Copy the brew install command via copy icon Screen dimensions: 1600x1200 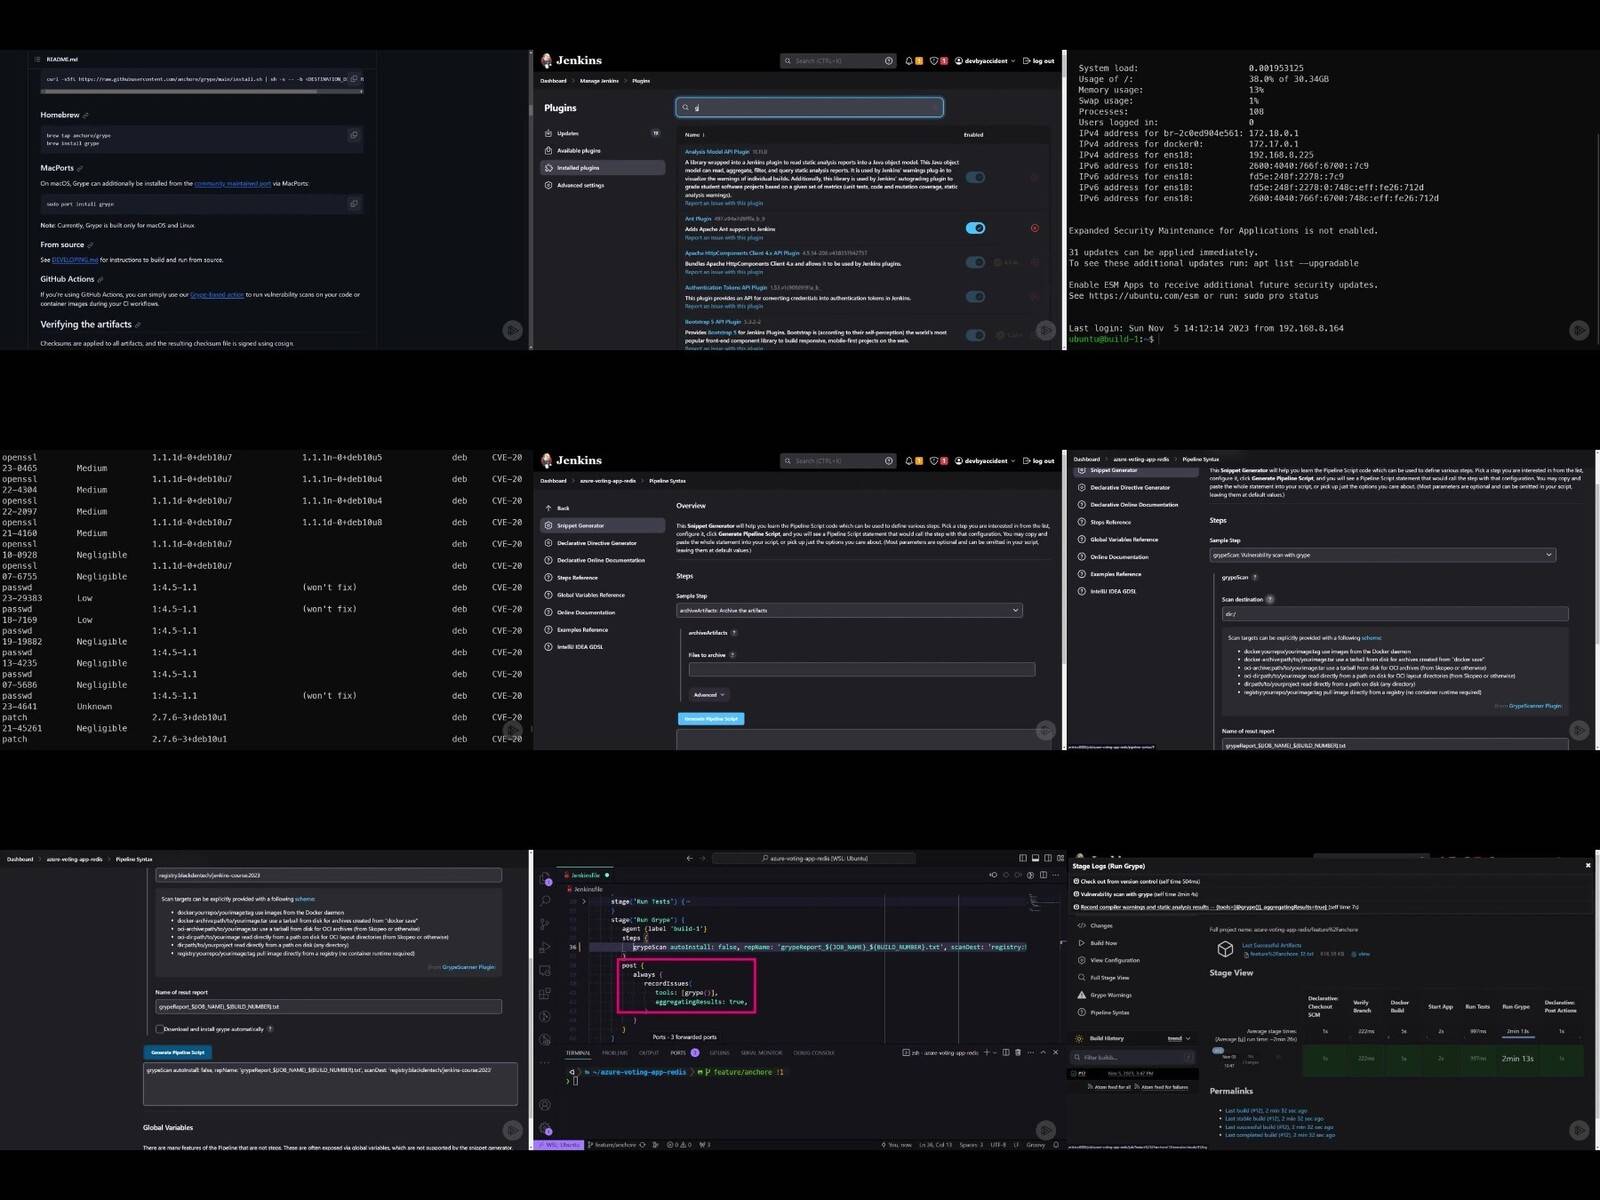click(353, 135)
